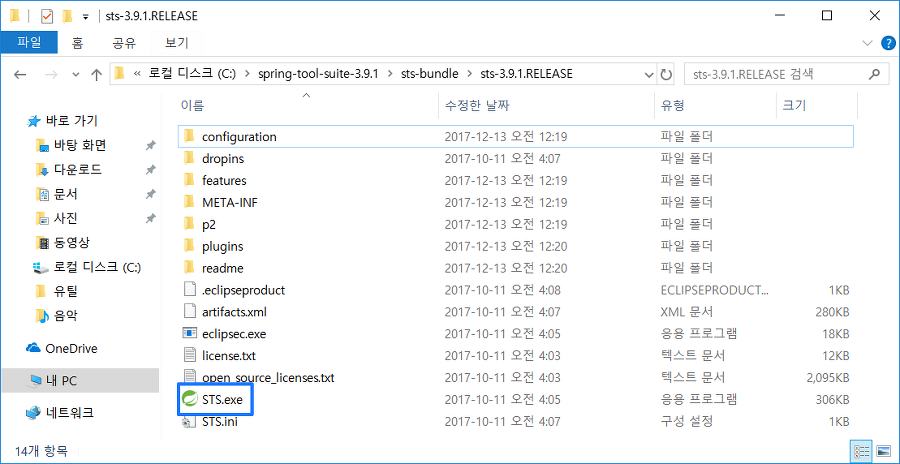This screenshot has width=900, height=464.
Task: Select the .eclipseproduct file icon
Action: (189, 290)
